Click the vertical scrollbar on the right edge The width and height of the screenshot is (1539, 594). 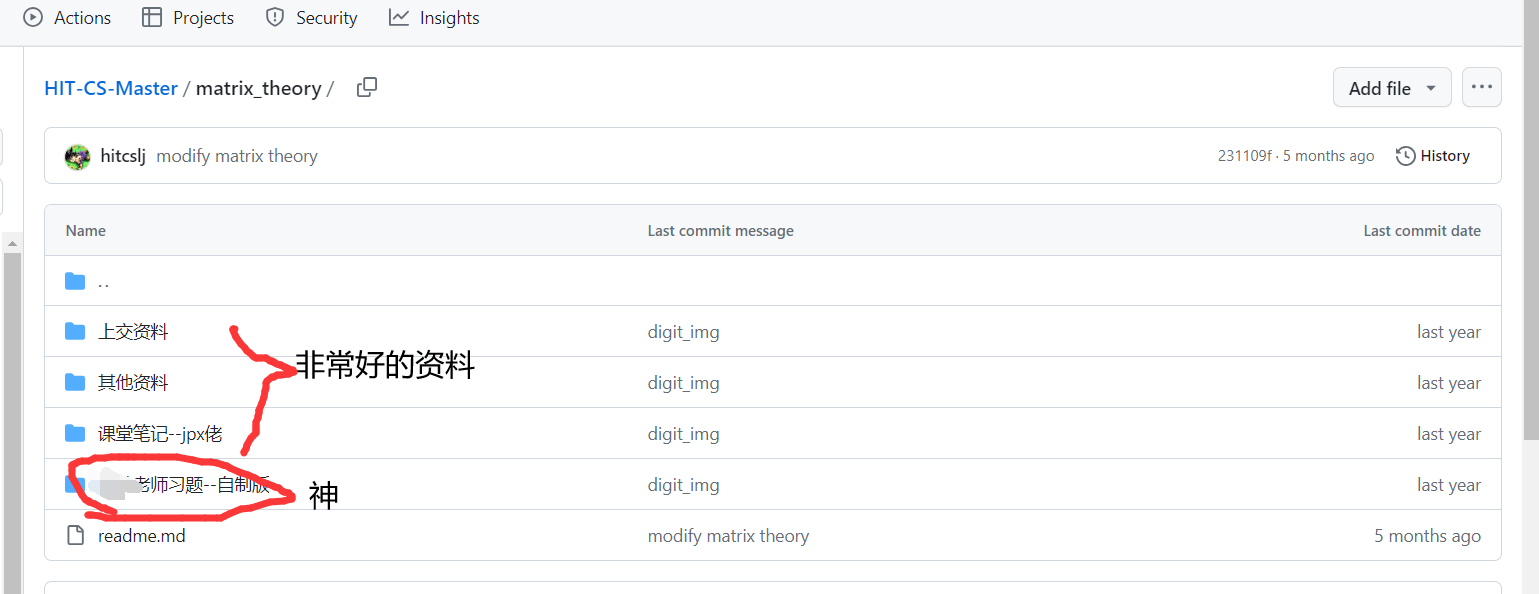[1530, 220]
